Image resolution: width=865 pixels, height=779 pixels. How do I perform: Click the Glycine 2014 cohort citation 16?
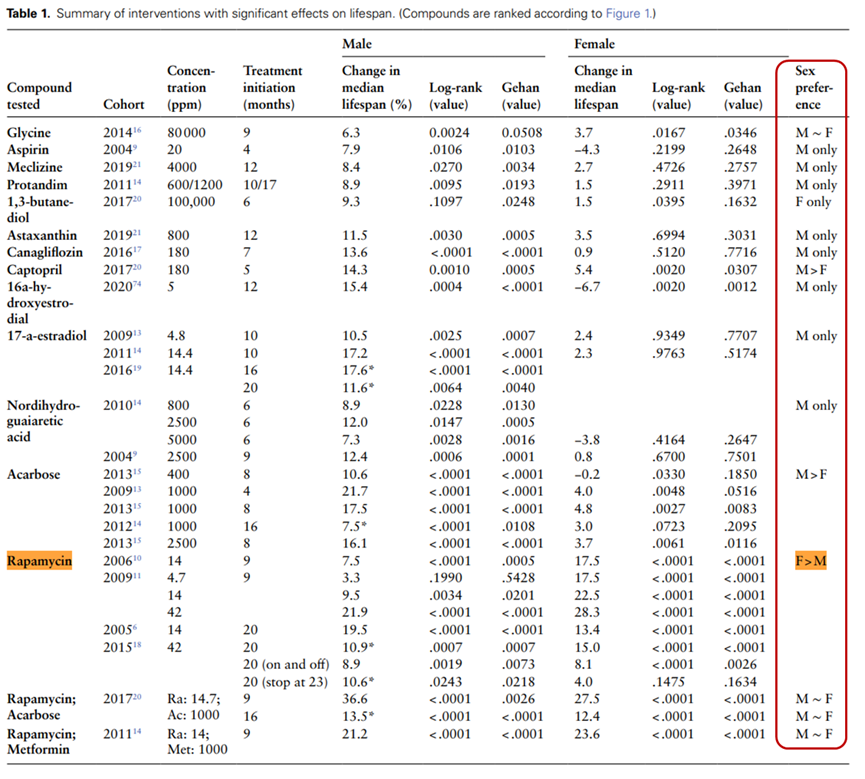point(135,130)
